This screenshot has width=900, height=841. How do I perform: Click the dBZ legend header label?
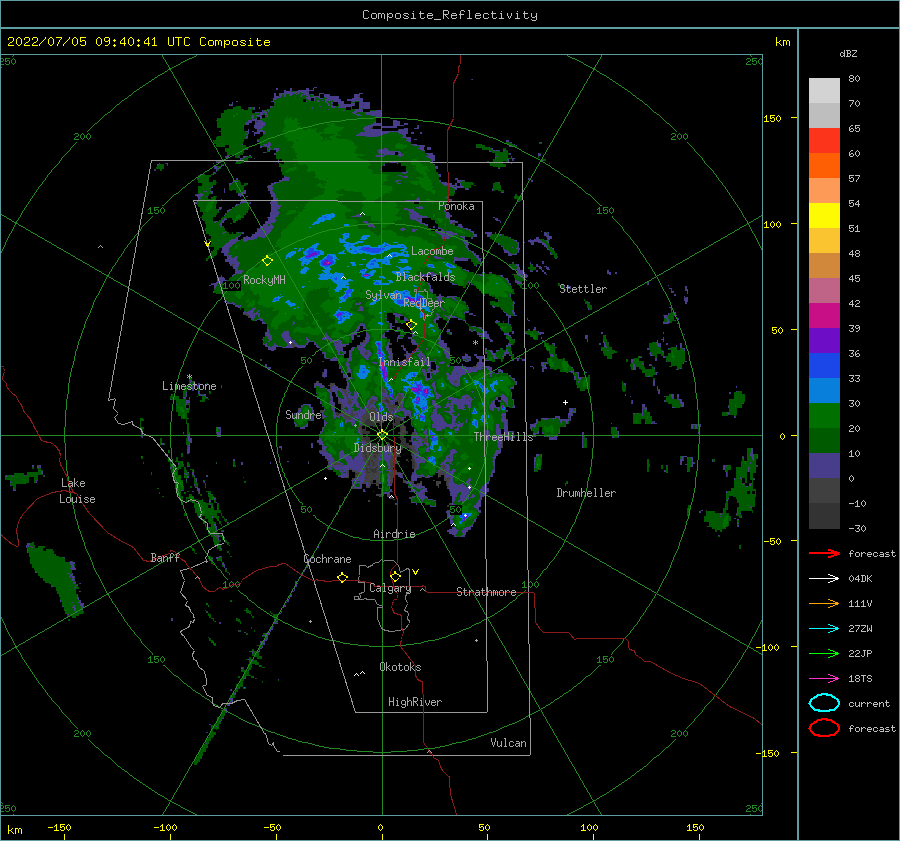[848, 53]
